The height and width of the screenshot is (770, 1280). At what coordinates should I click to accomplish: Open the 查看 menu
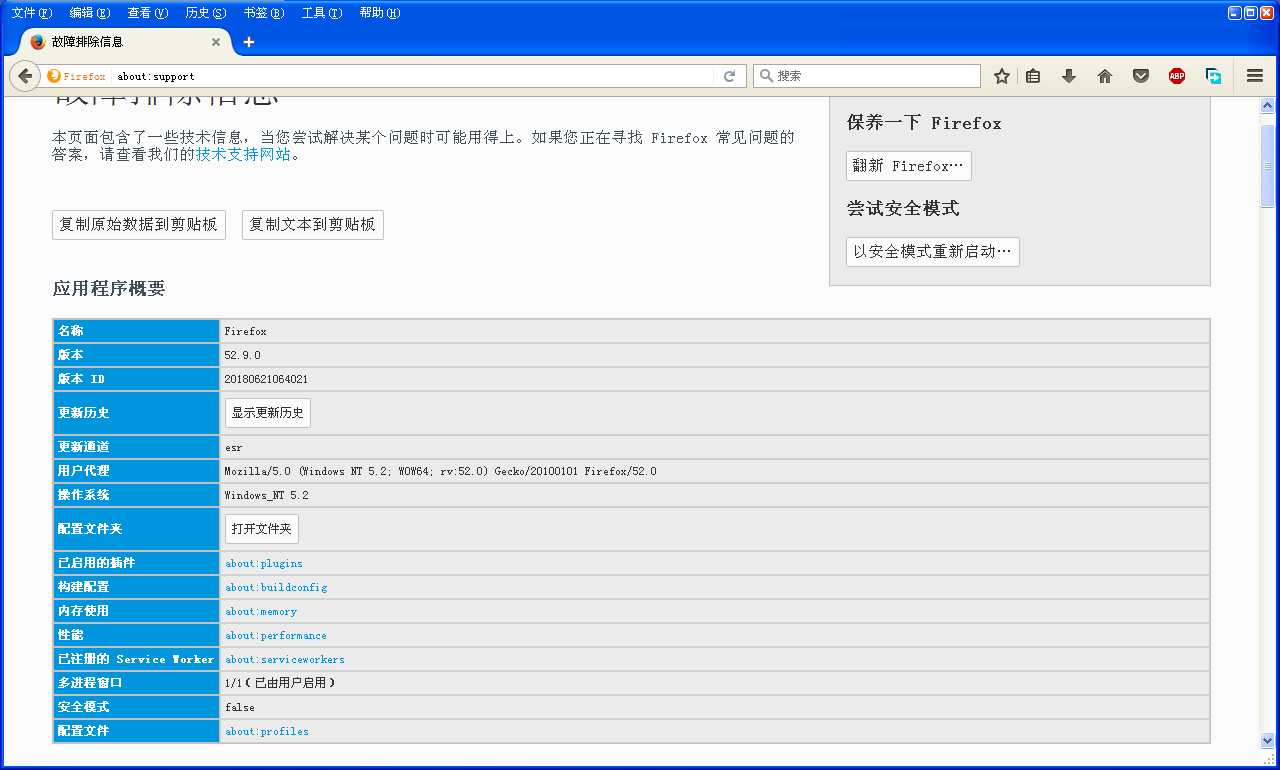[x=148, y=13]
